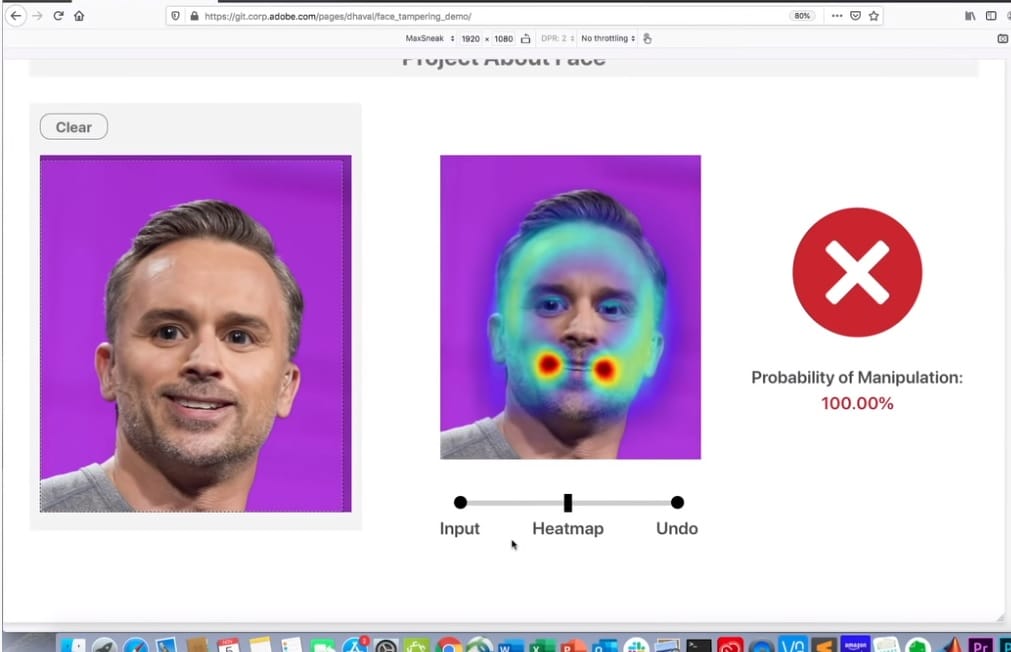Open Microsoft Outlook in the dock
Screen dimensions: 1011x652
(x=604, y=645)
